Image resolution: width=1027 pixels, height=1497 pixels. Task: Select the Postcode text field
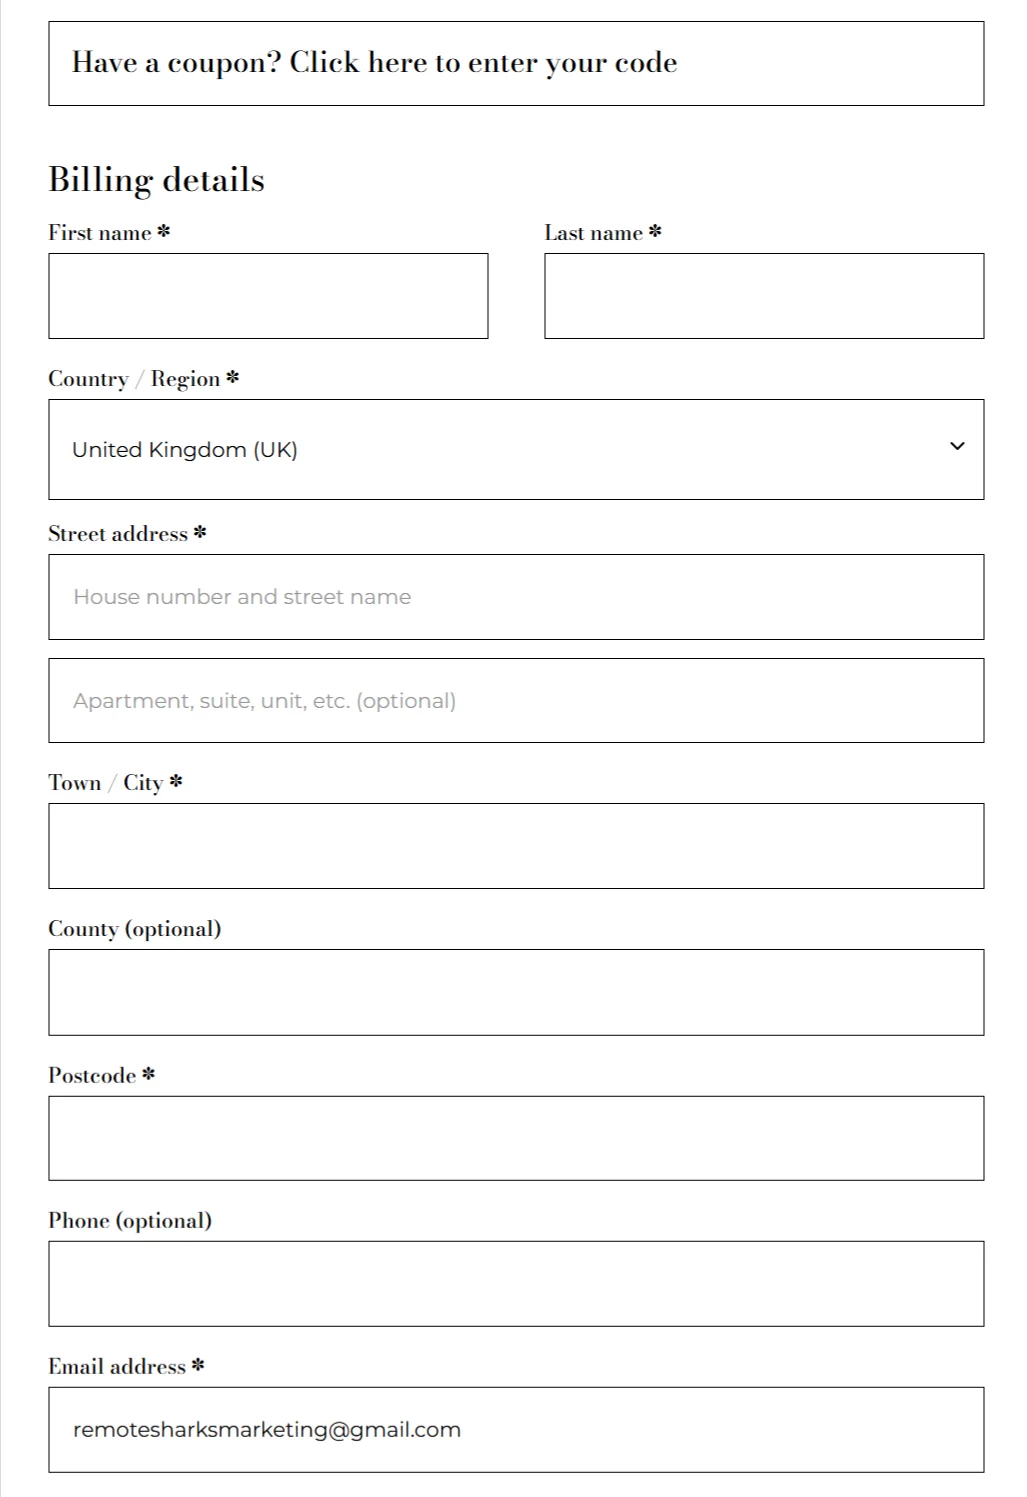(x=516, y=1138)
